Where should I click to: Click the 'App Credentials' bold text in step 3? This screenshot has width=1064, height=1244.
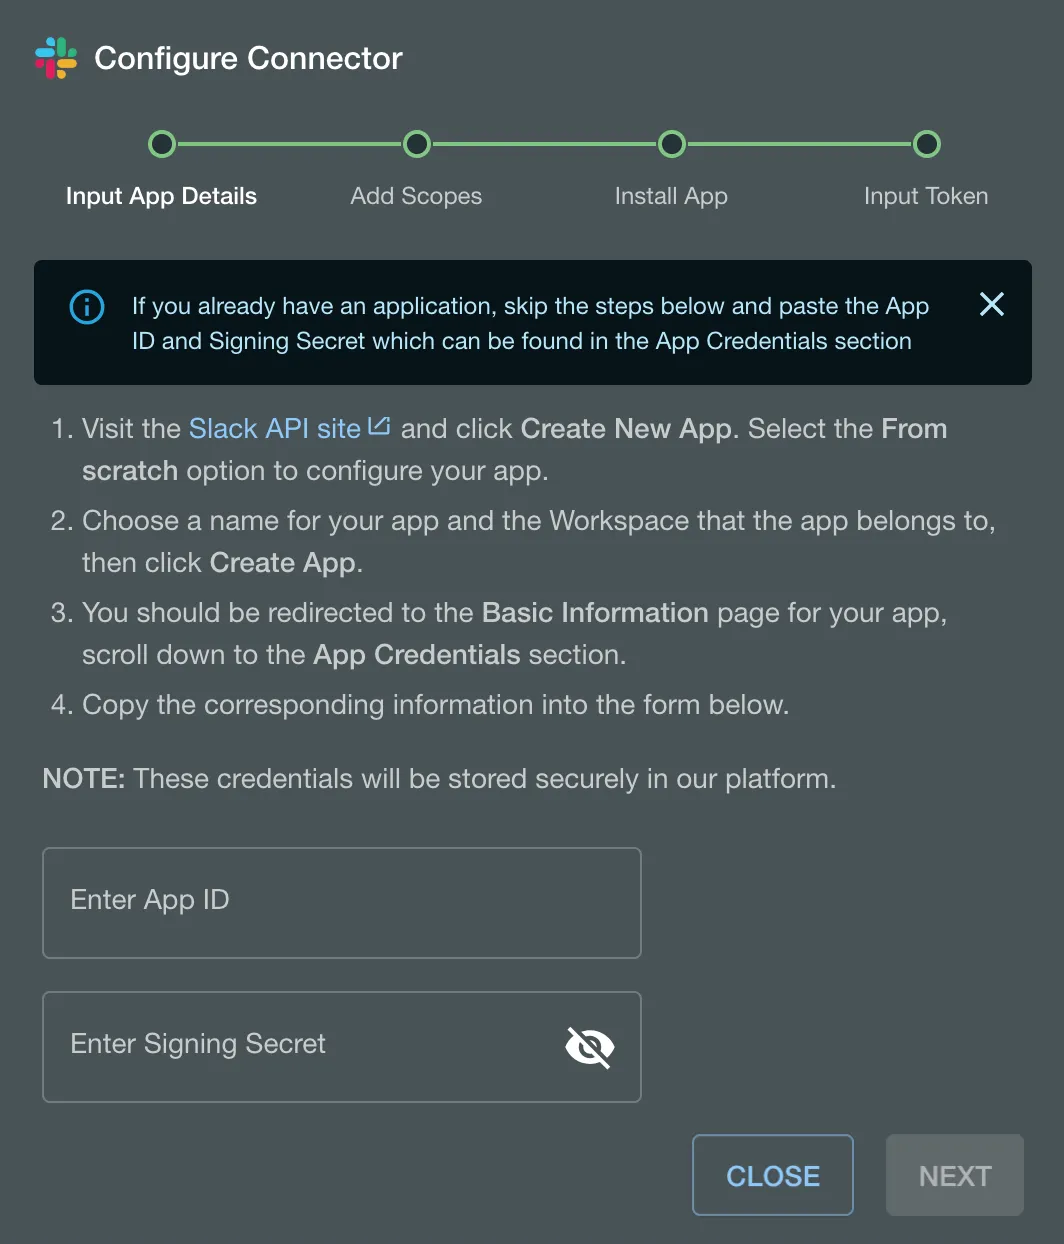[417, 655]
